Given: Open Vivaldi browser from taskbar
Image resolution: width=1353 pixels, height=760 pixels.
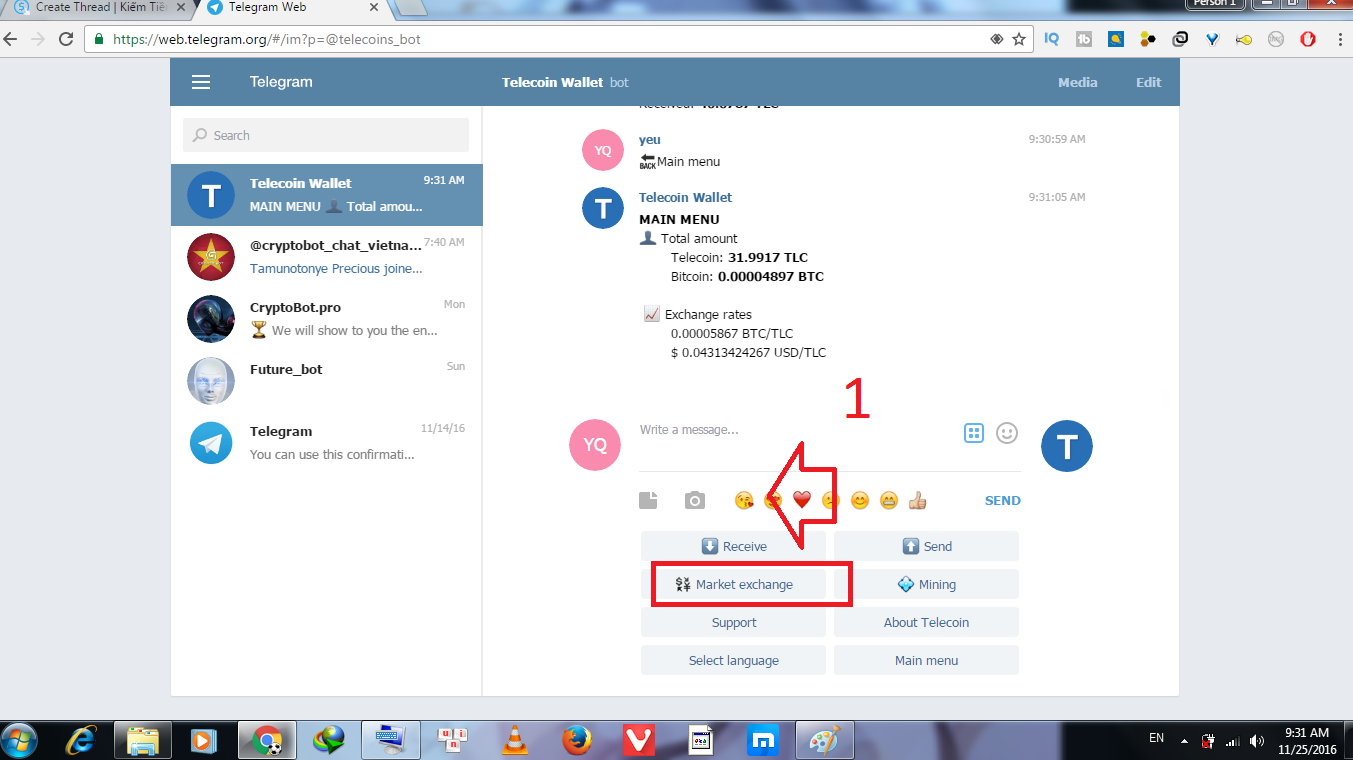Looking at the screenshot, I should pyautogui.click(x=638, y=740).
